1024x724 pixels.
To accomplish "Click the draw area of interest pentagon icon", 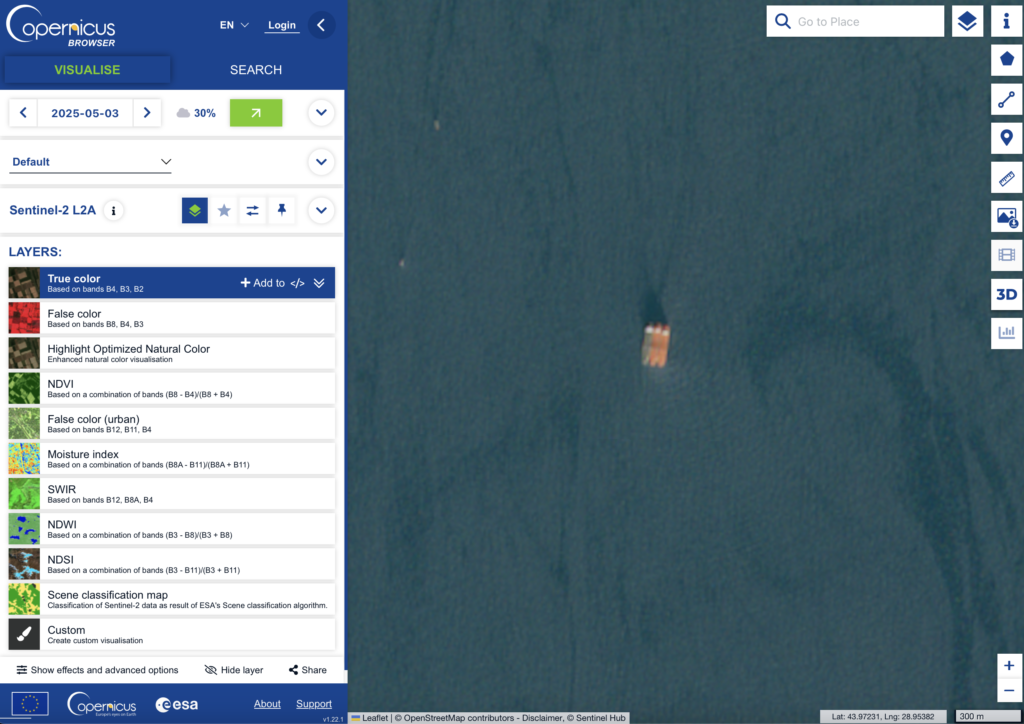I will 1006,59.
